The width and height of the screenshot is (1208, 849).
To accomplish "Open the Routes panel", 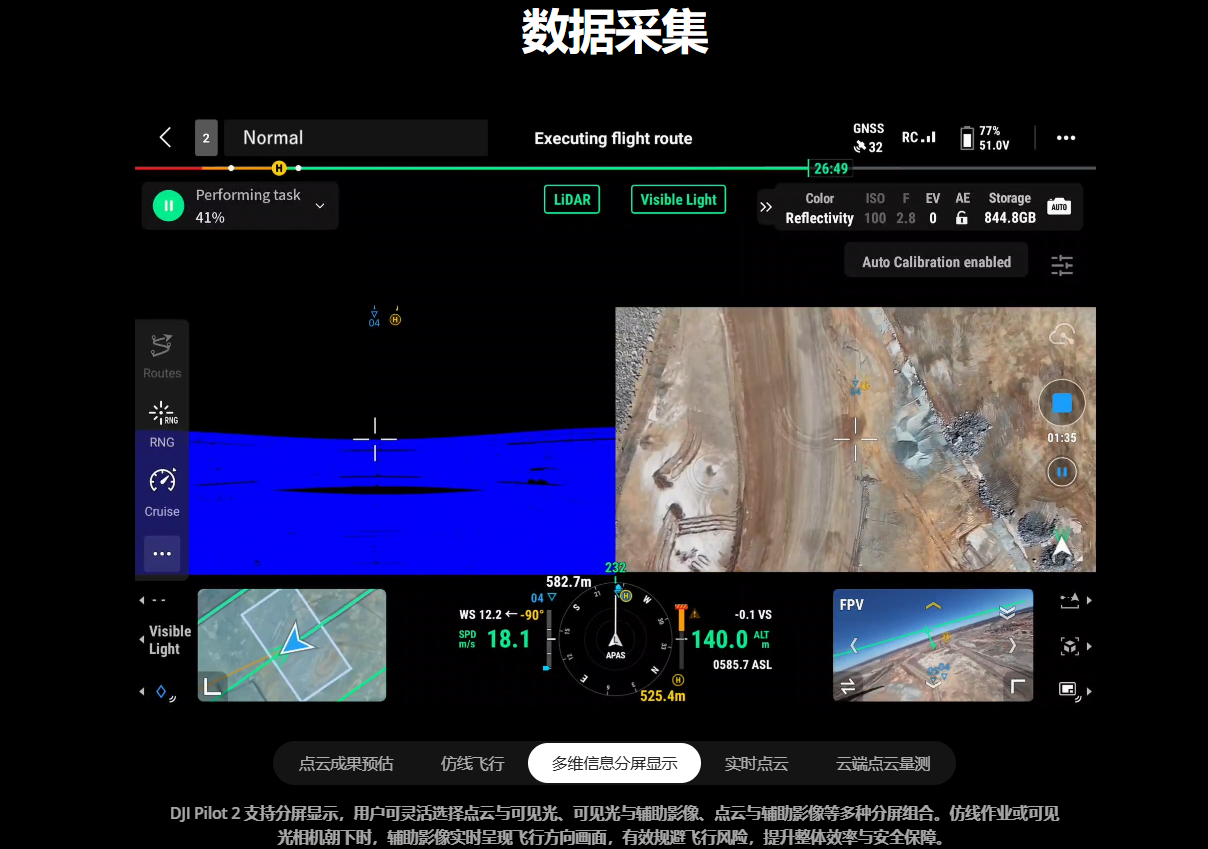I will [x=162, y=355].
